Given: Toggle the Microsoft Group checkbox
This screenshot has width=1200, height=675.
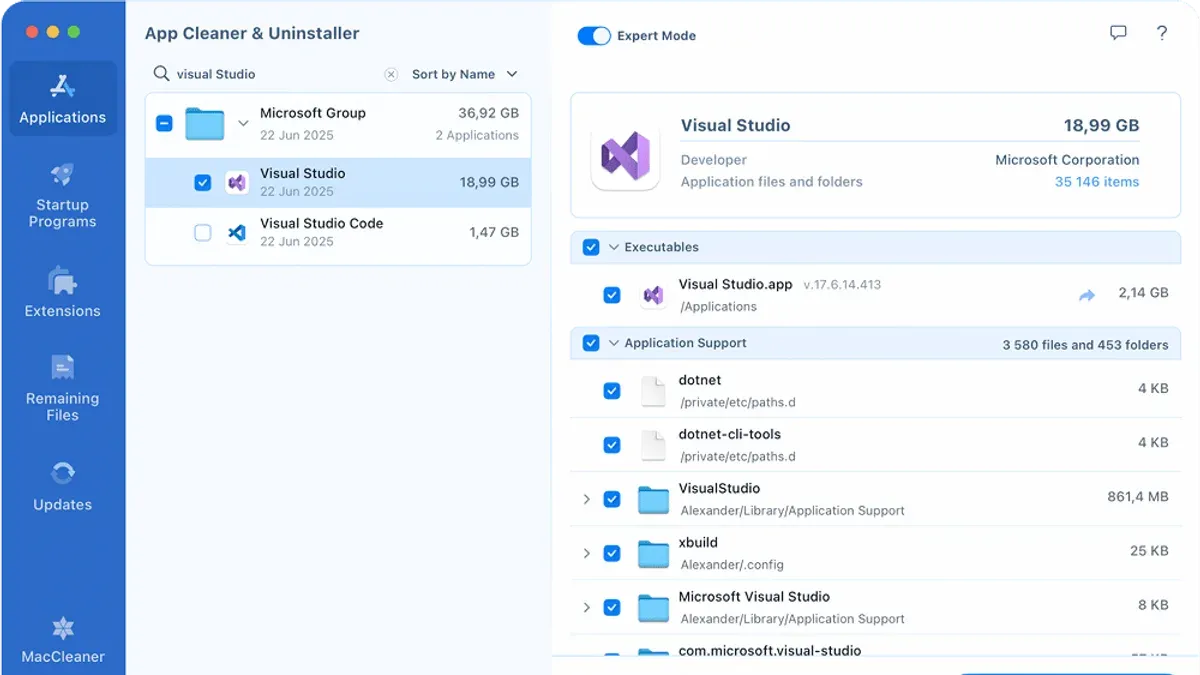Looking at the screenshot, I should coord(165,124).
